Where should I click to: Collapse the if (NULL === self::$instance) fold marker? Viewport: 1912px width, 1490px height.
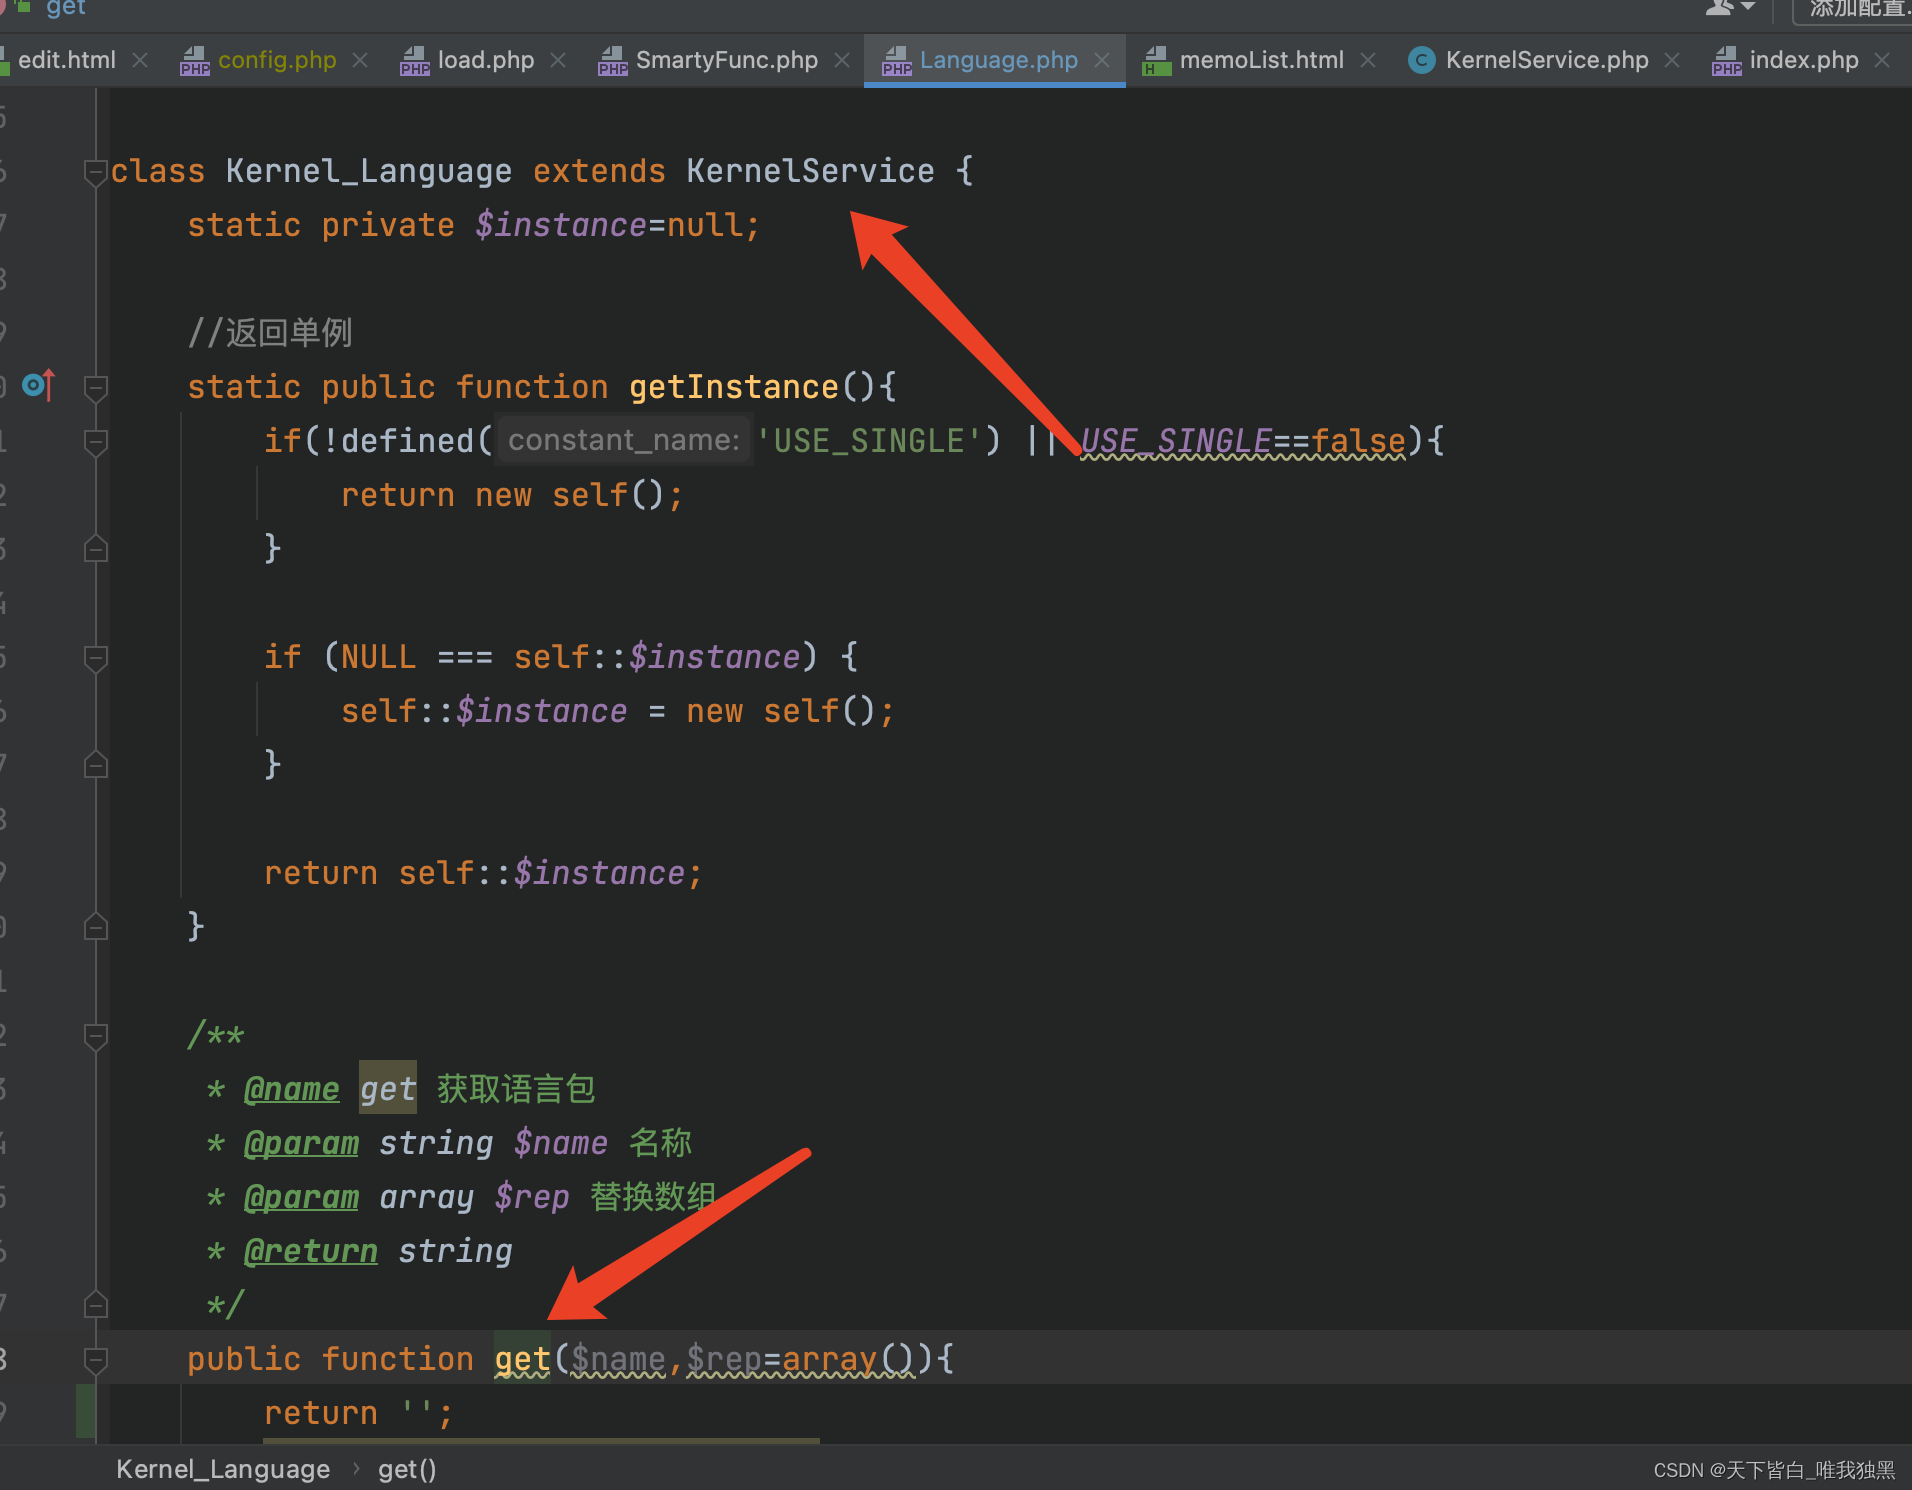96,658
